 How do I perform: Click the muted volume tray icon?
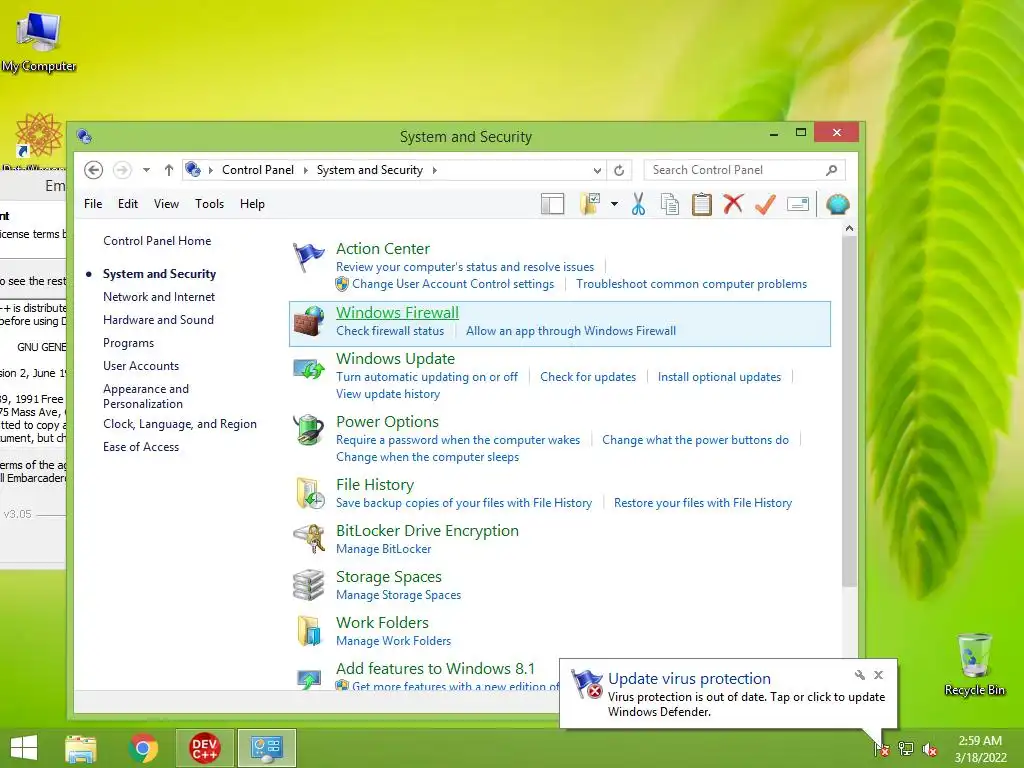[x=929, y=749]
